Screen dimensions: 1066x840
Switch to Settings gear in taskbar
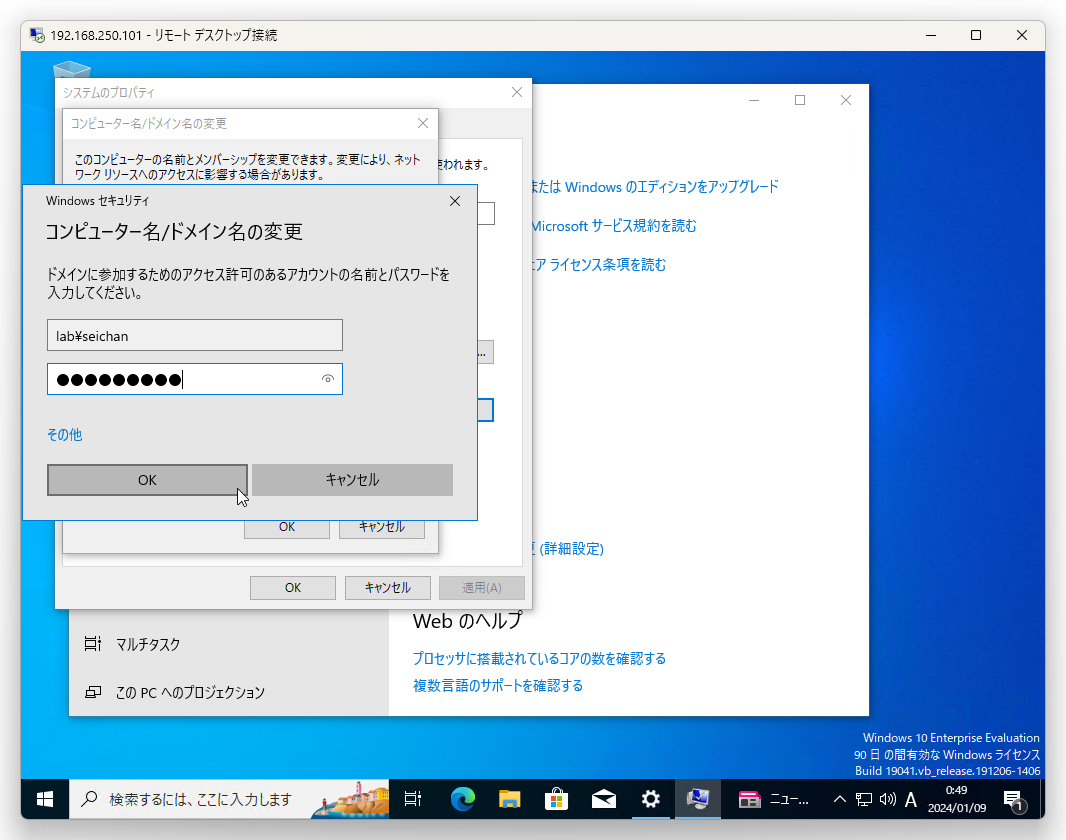point(651,799)
